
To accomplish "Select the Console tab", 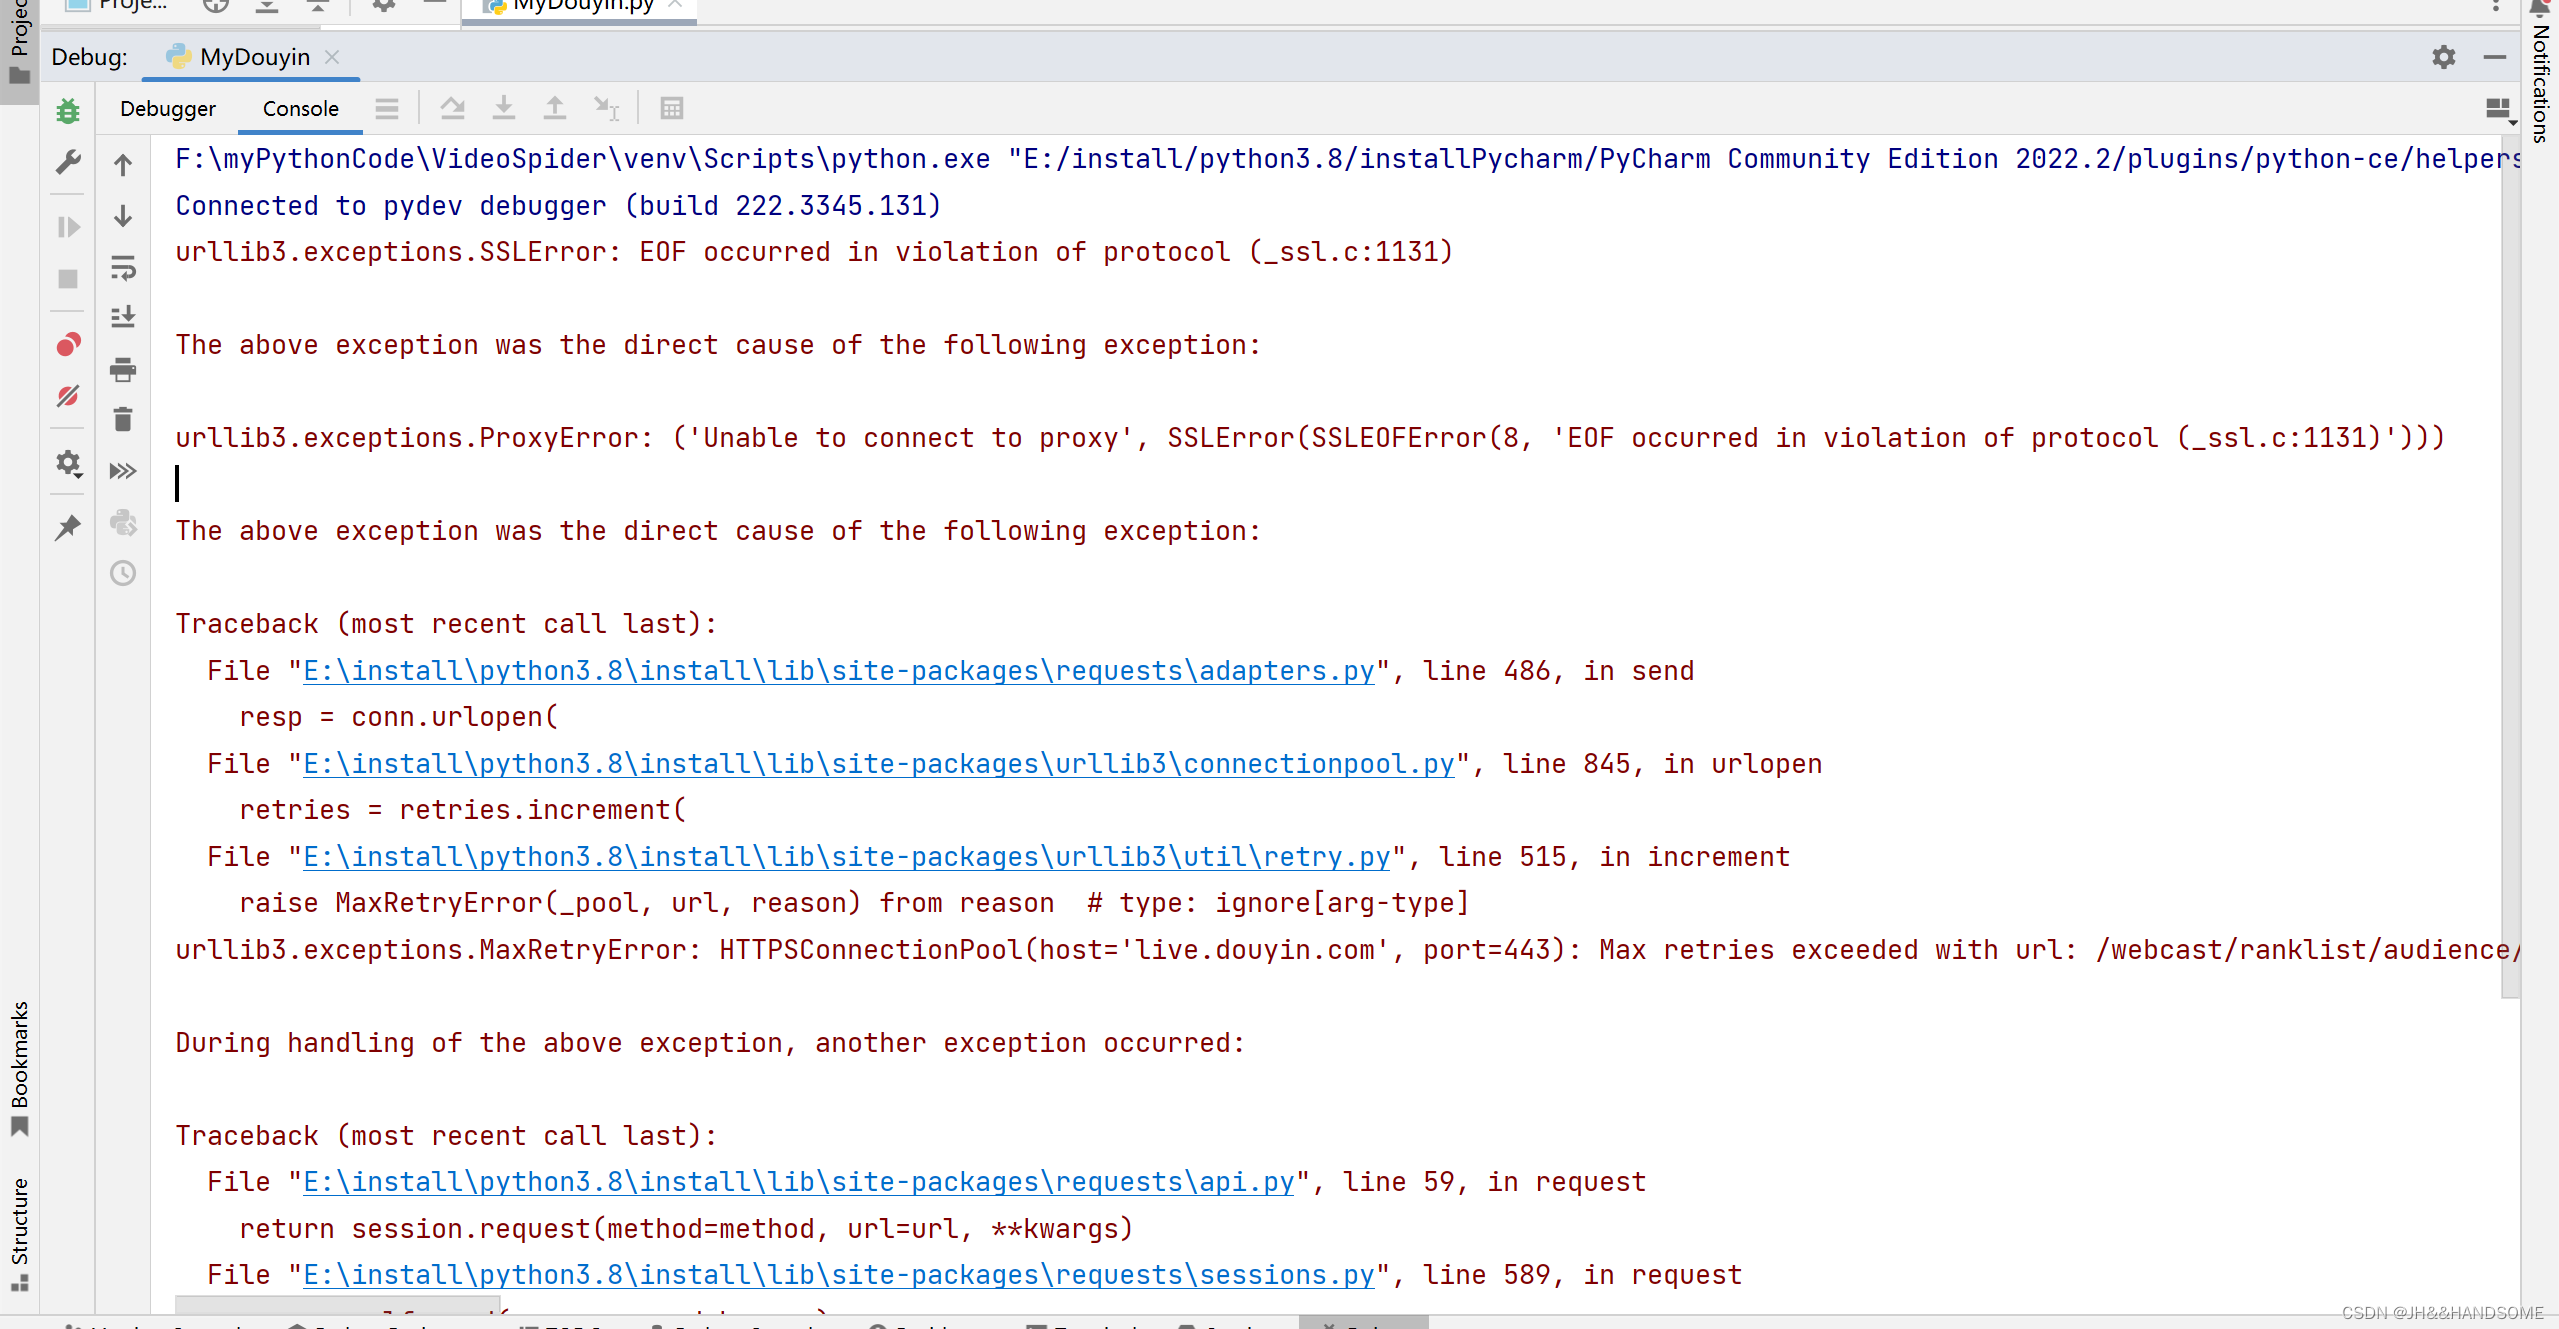I will tap(301, 108).
